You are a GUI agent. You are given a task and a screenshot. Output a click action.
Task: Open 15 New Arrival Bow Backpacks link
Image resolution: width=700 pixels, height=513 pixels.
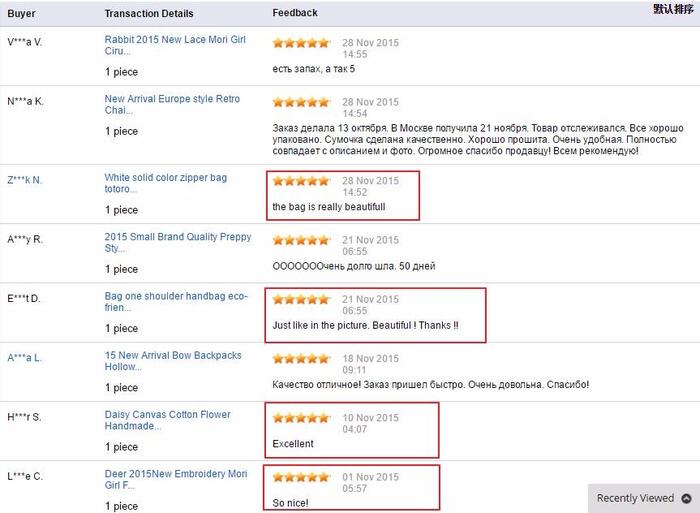point(172,360)
